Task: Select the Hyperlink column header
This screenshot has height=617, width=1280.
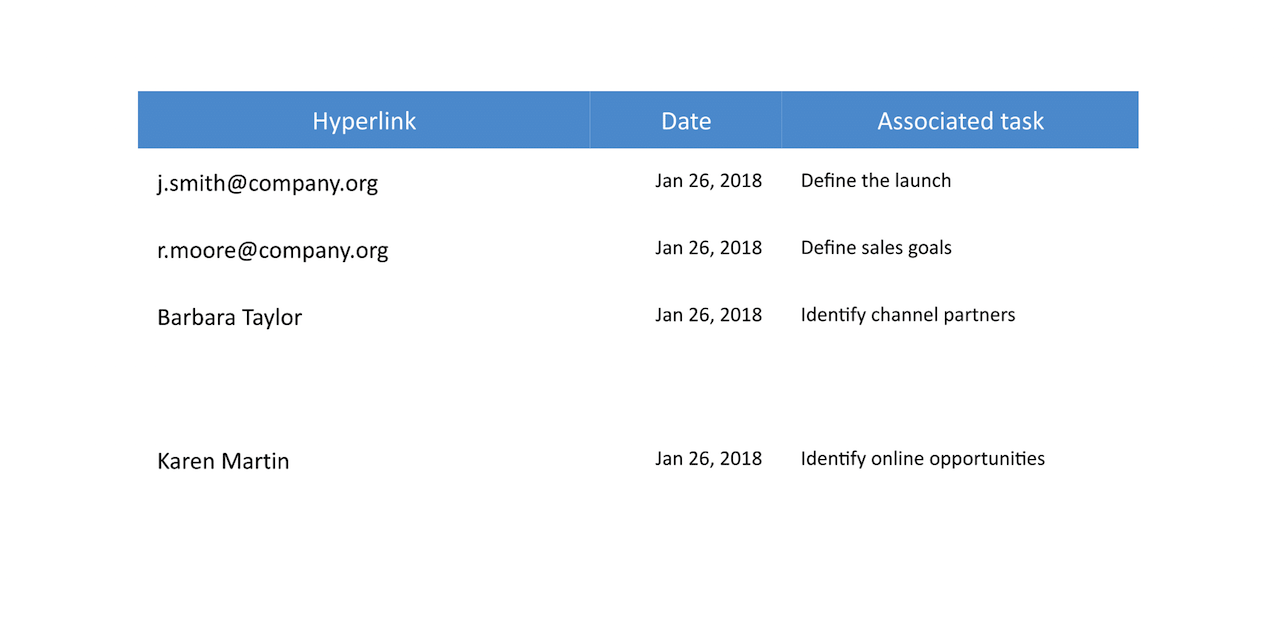Action: point(364,121)
